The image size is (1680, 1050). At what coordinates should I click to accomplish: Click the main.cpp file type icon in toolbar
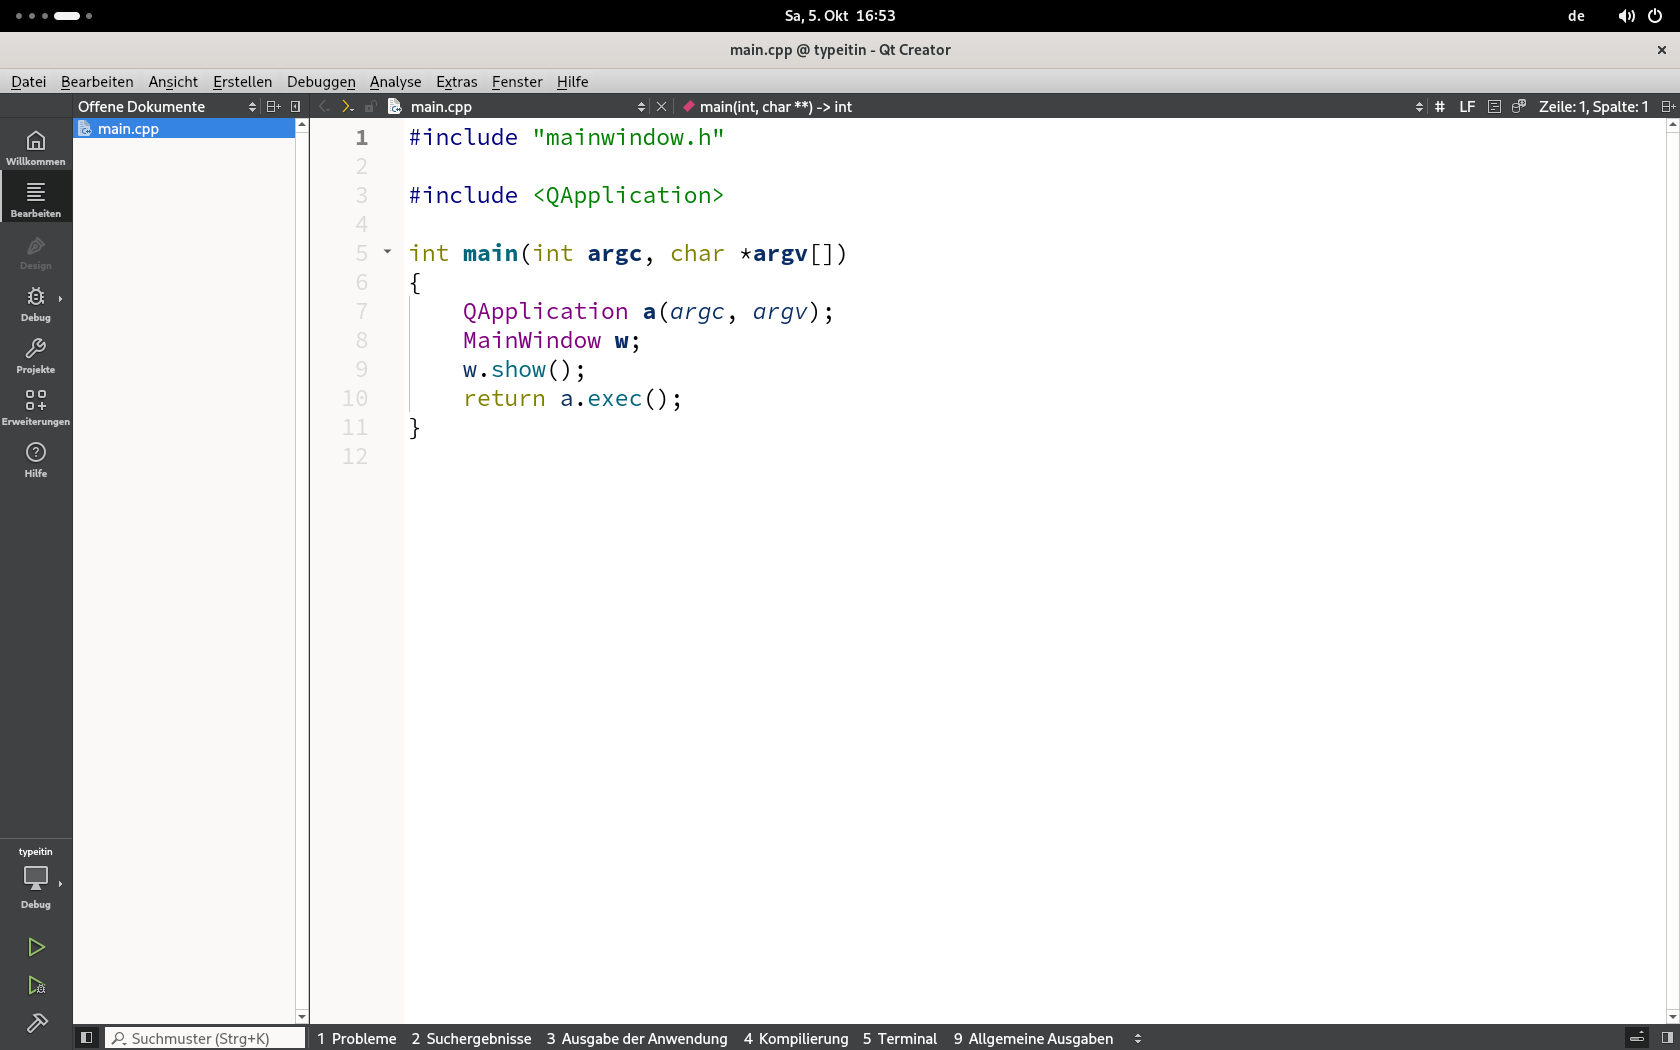click(394, 106)
